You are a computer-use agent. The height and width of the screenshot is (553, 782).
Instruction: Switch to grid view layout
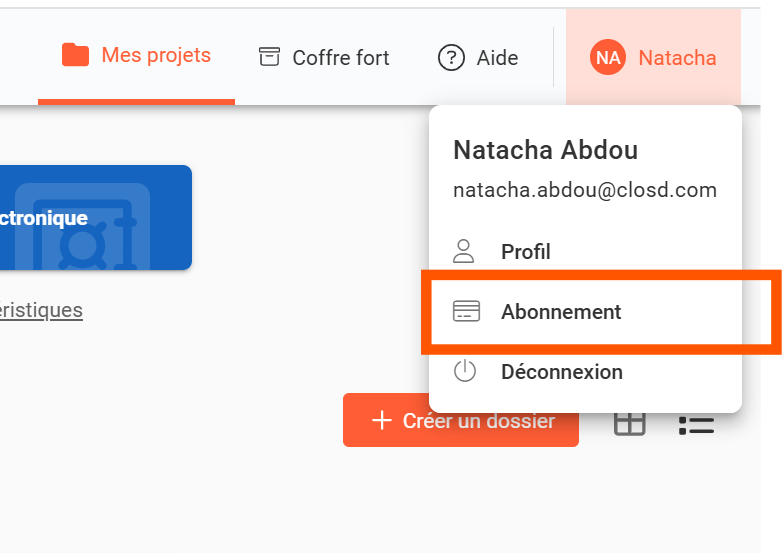tap(630, 423)
